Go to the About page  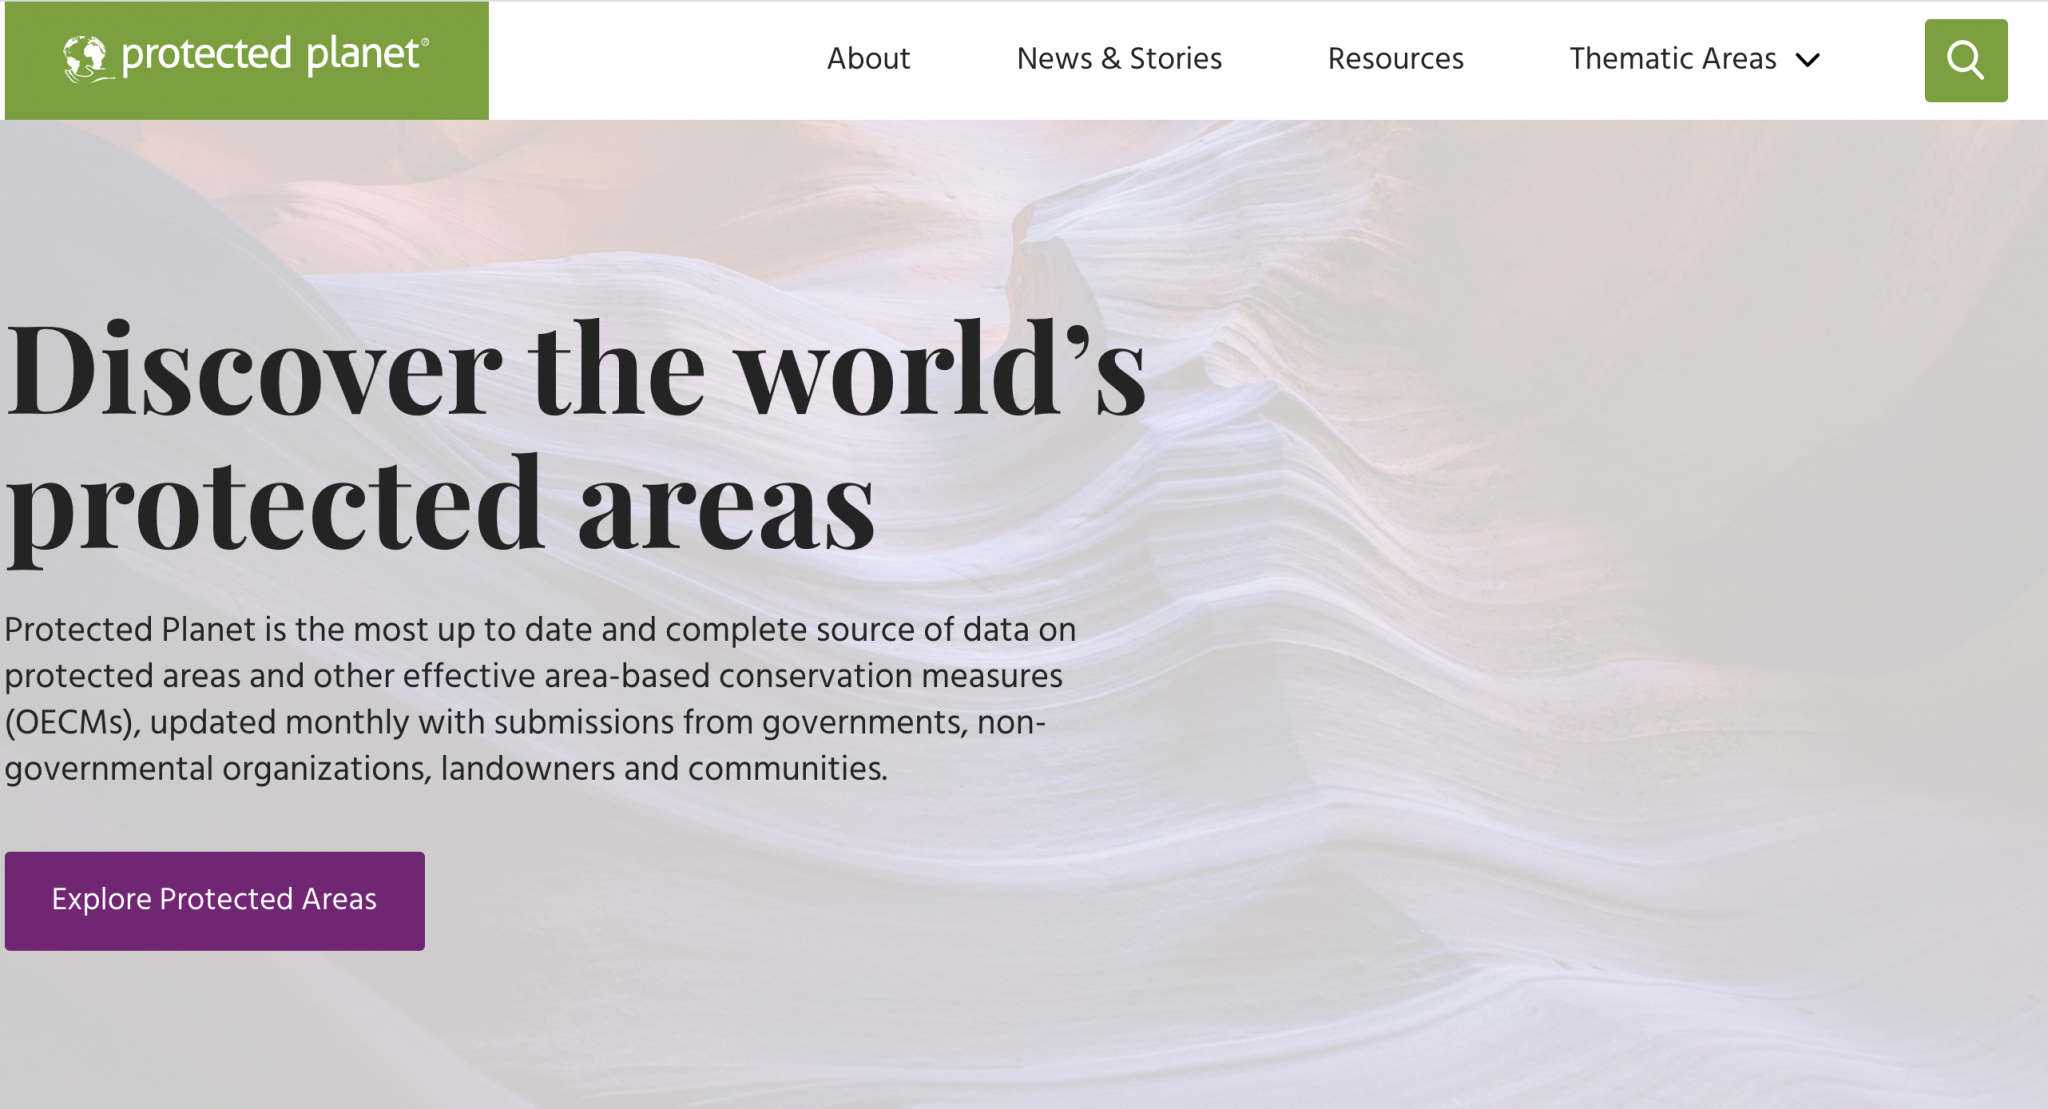click(868, 59)
